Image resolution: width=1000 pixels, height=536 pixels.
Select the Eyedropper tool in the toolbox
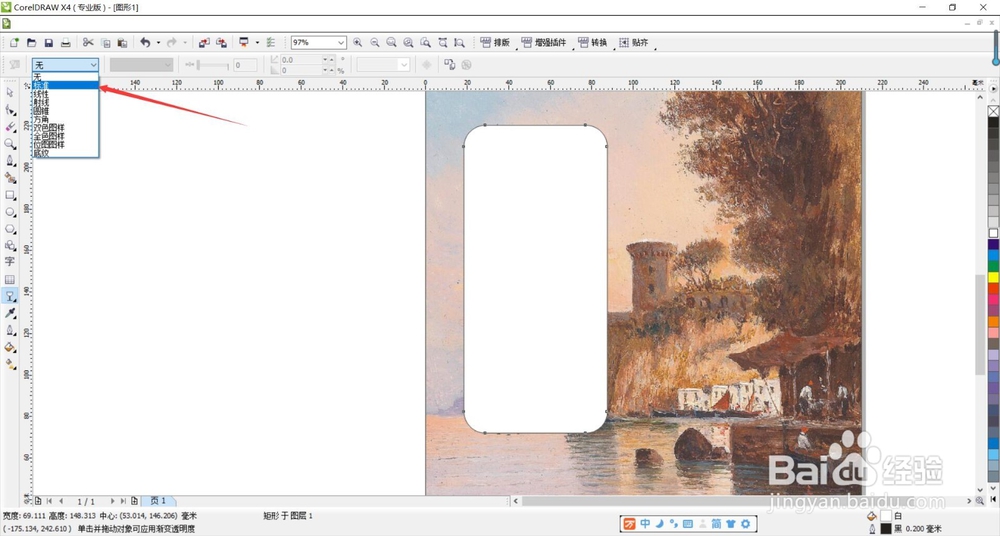[x=10, y=313]
